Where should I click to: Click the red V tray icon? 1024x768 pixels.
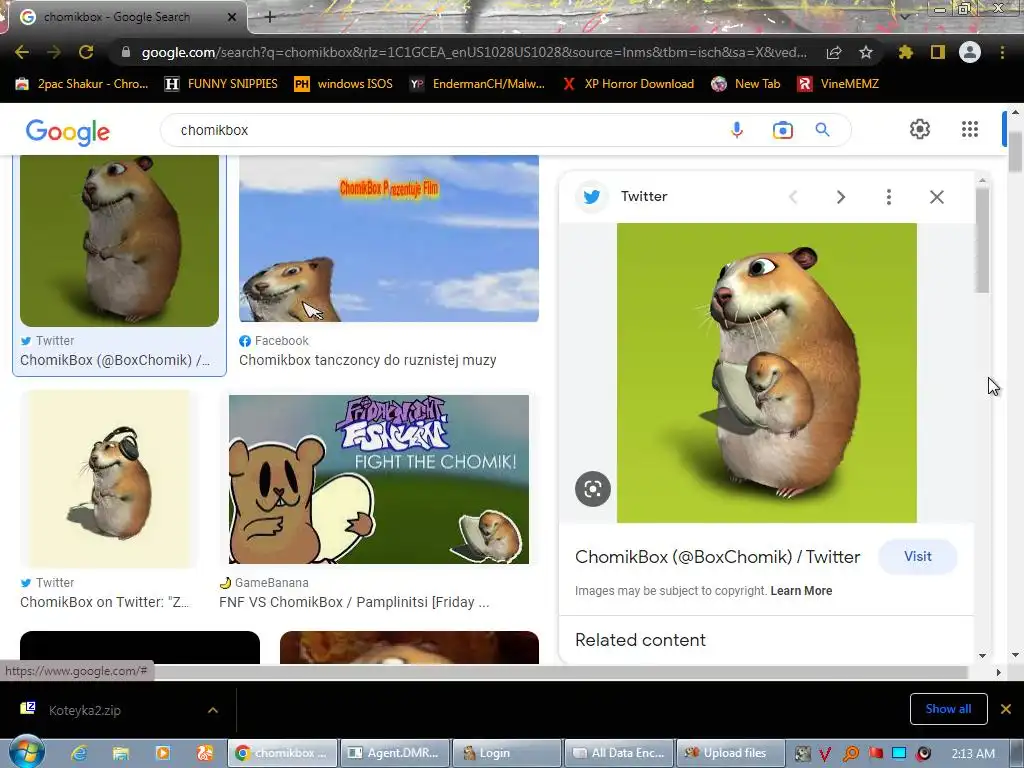825,754
